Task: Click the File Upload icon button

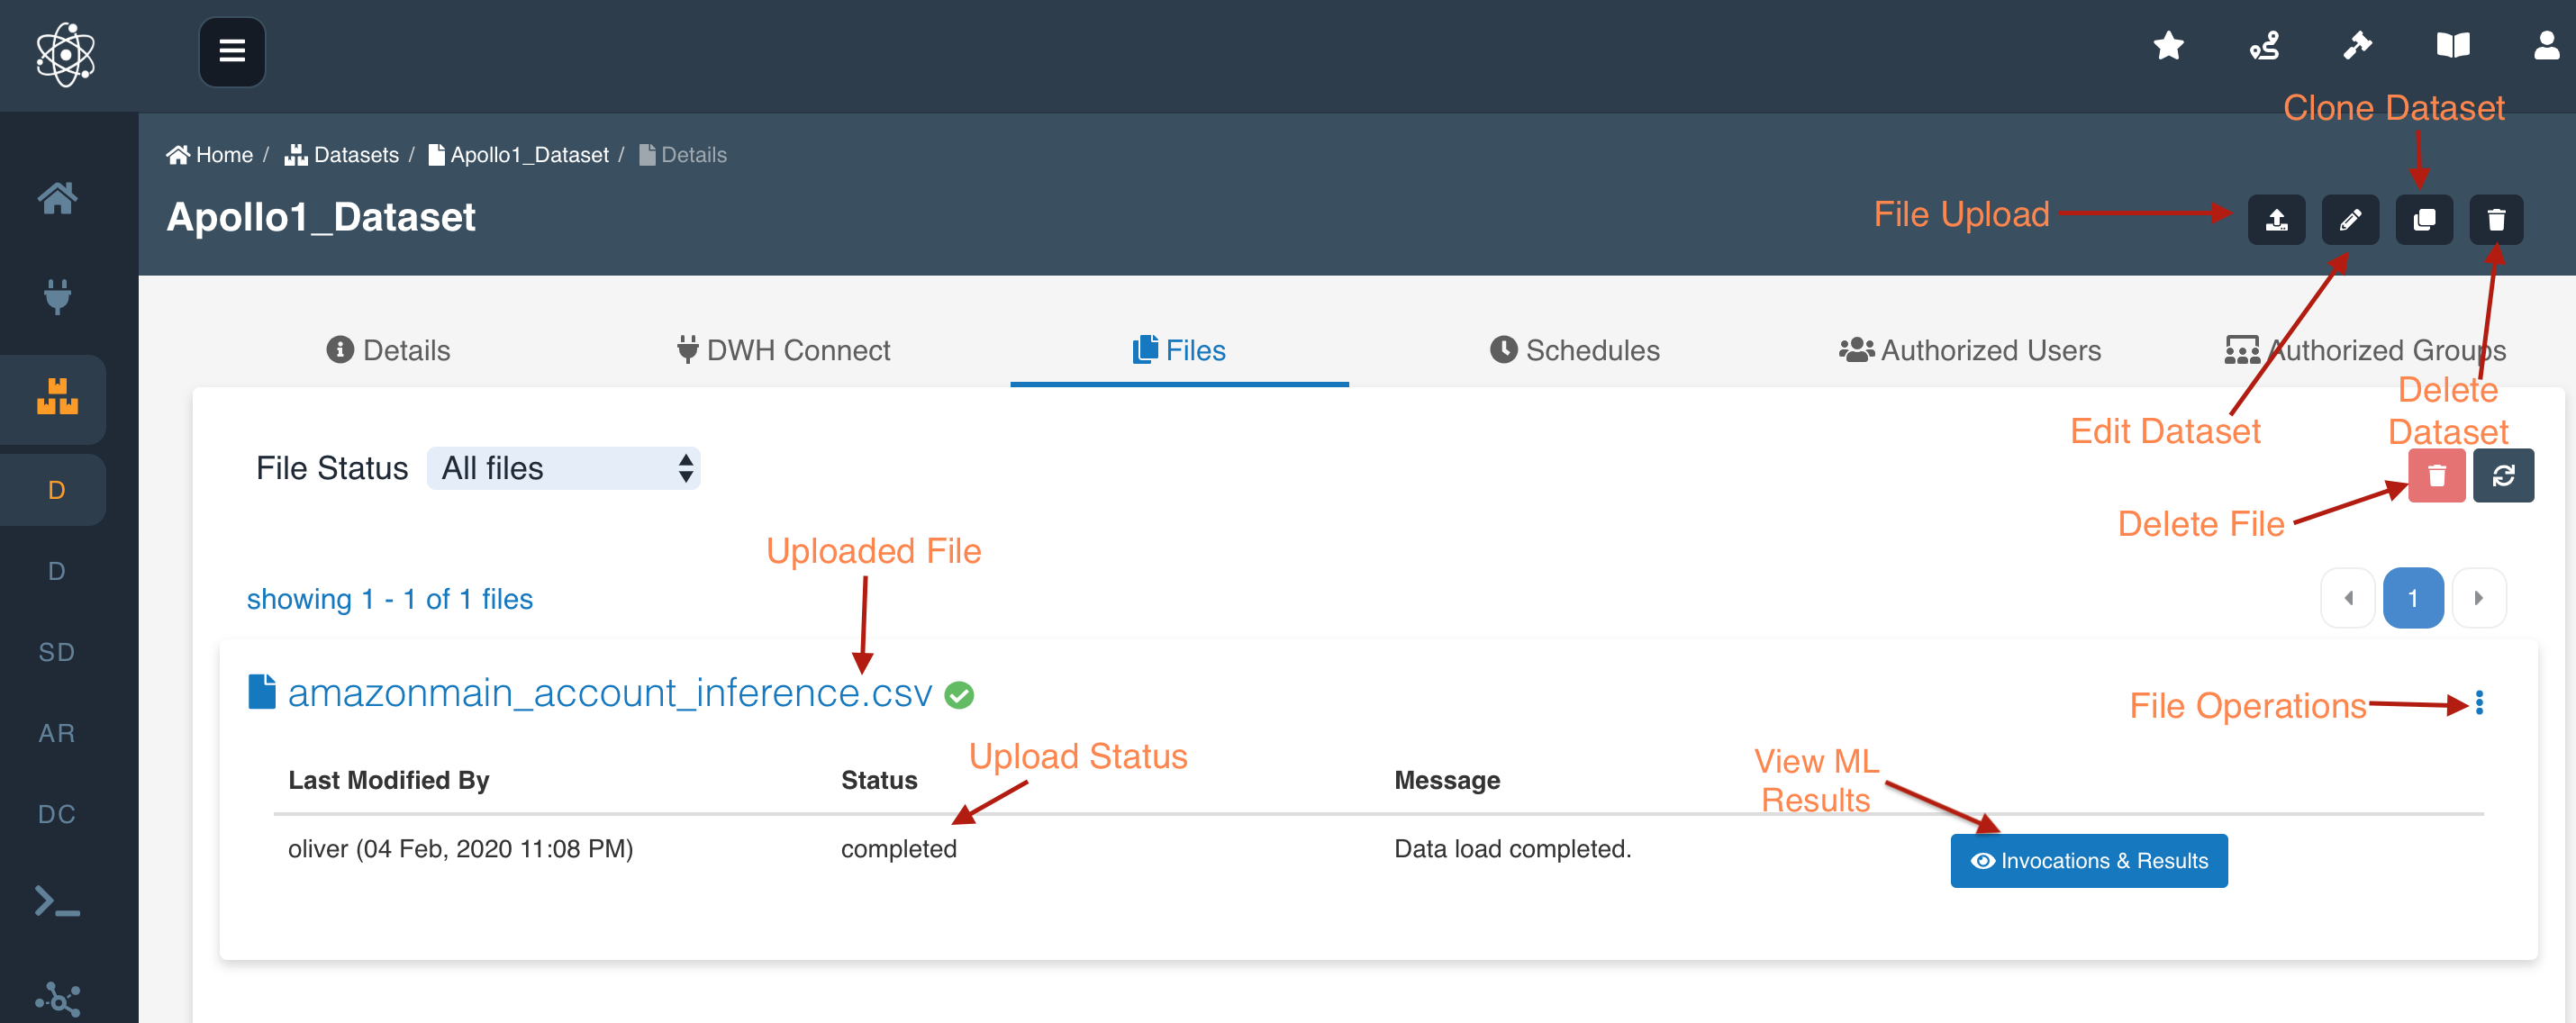Action: [x=2276, y=220]
